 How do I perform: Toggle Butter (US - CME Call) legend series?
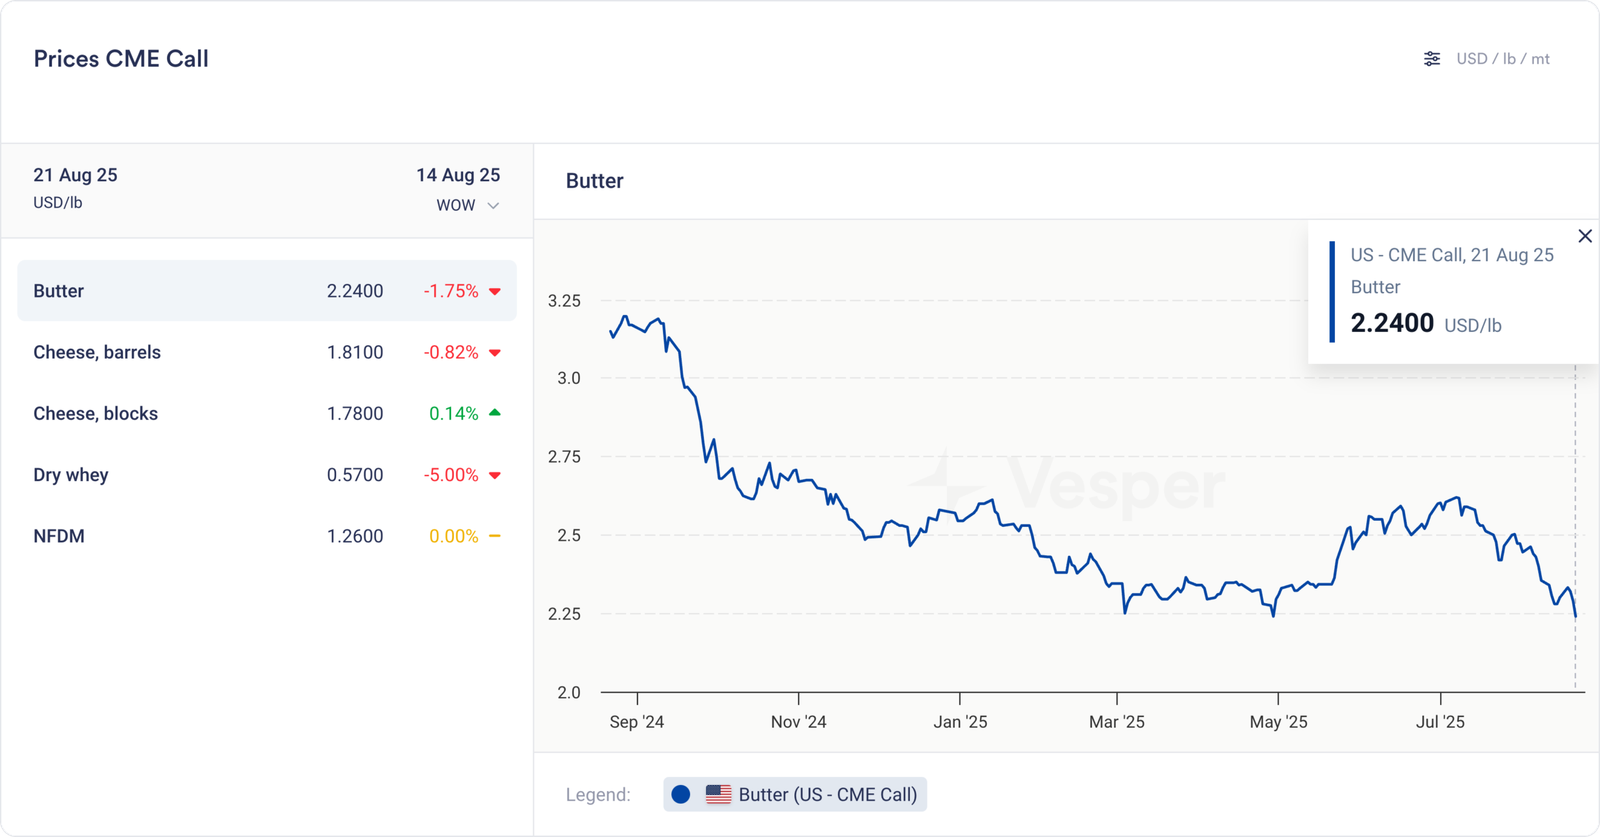827,795
